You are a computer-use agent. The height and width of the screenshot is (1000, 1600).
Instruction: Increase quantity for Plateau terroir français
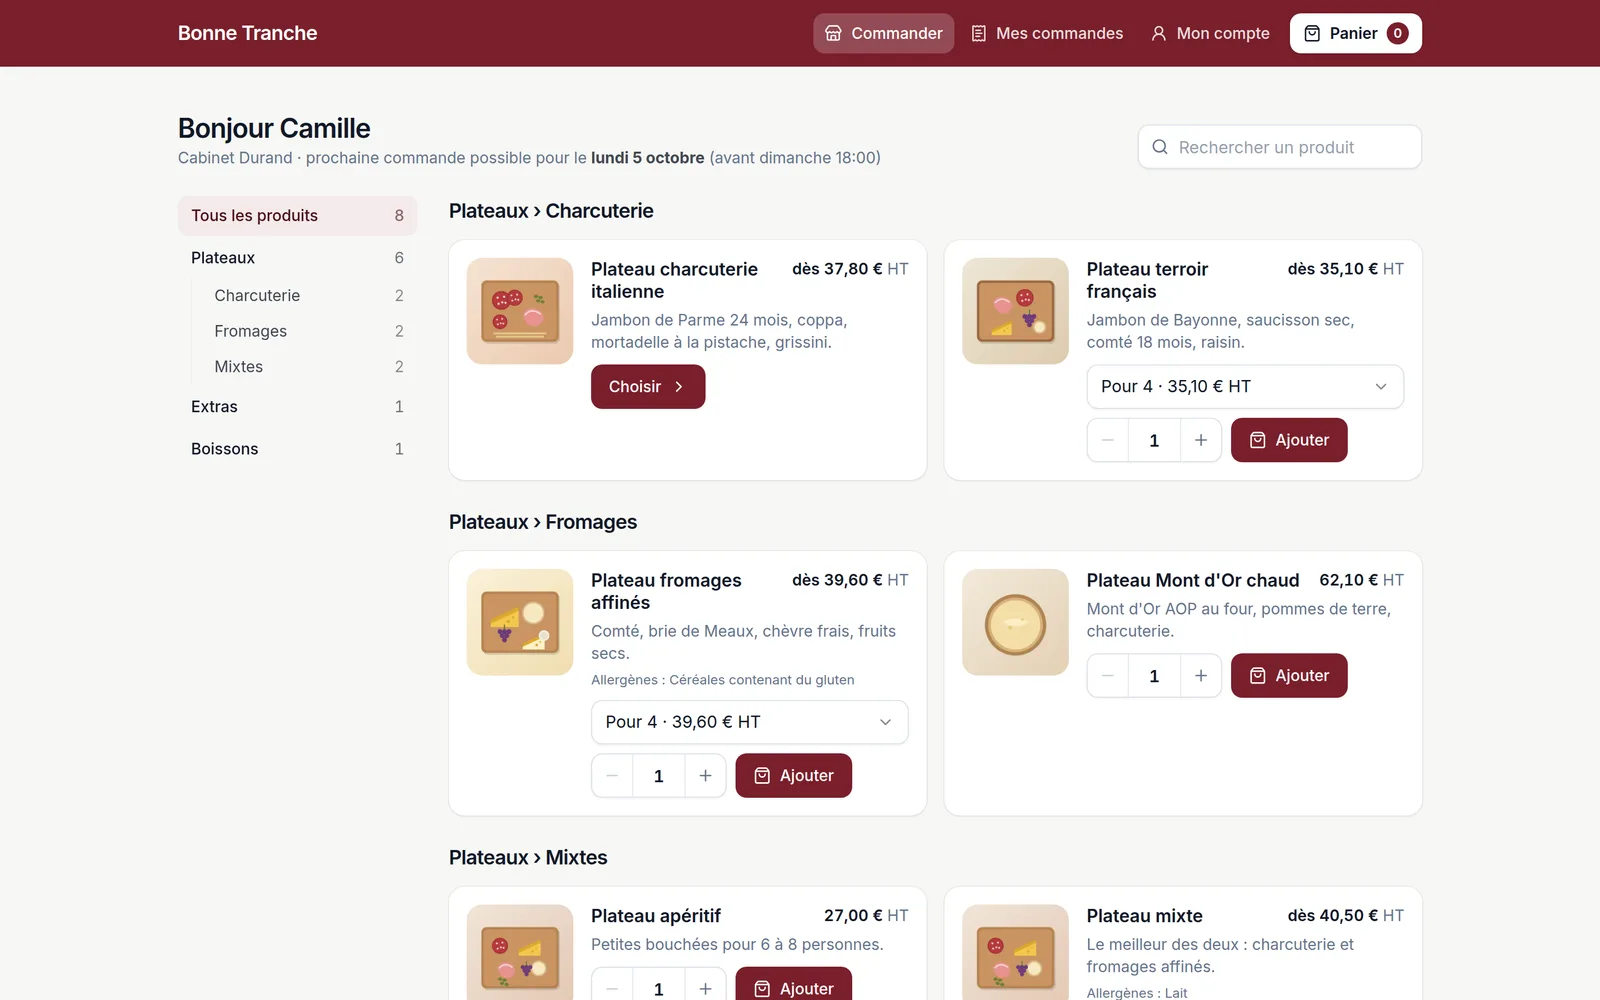(x=1201, y=440)
